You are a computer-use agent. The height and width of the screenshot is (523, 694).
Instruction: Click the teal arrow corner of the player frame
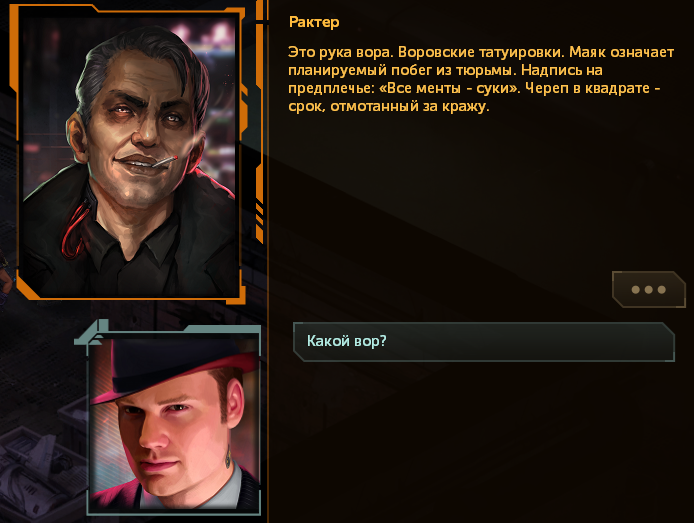pos(92,333)
